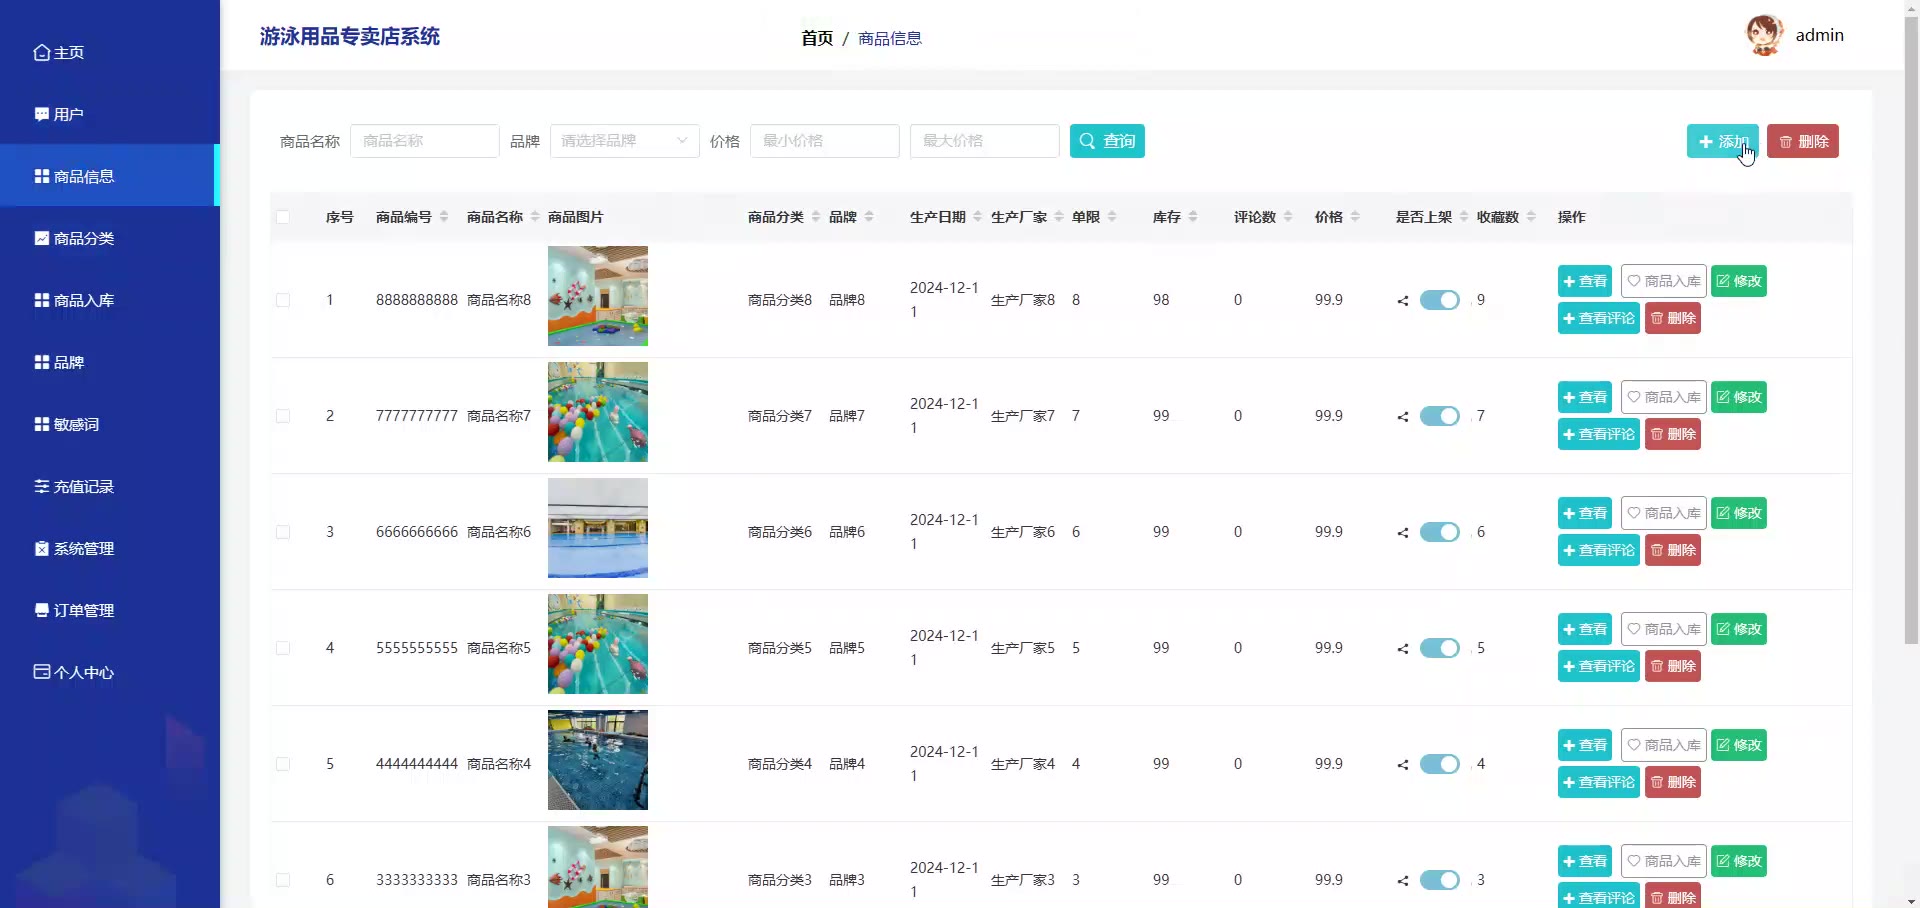
Task: Sort by 生产日期 column arrows
Action: (977, 217)
